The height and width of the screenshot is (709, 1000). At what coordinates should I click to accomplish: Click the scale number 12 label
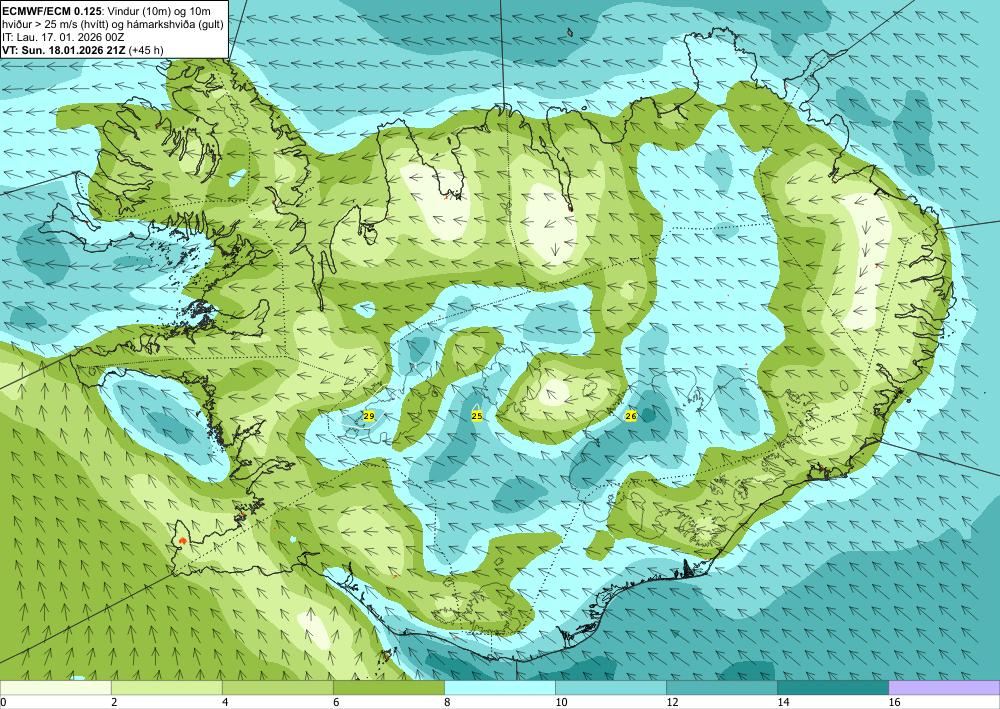672,702
